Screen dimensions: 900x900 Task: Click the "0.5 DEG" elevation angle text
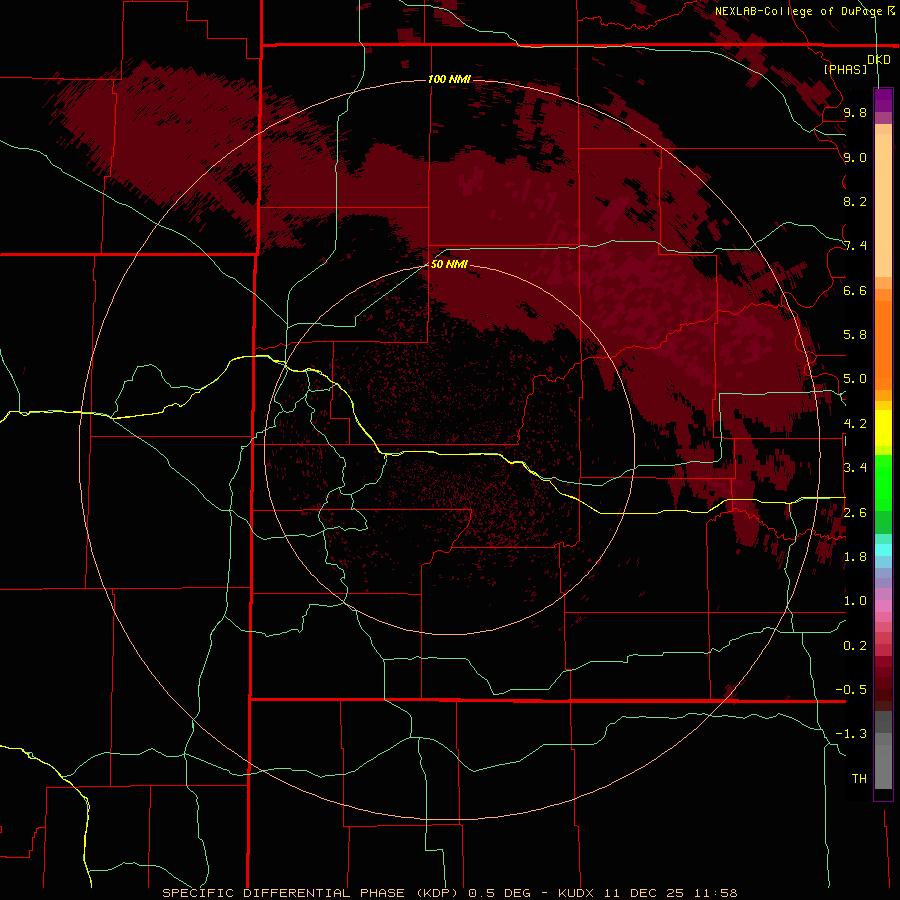point(498,893)
